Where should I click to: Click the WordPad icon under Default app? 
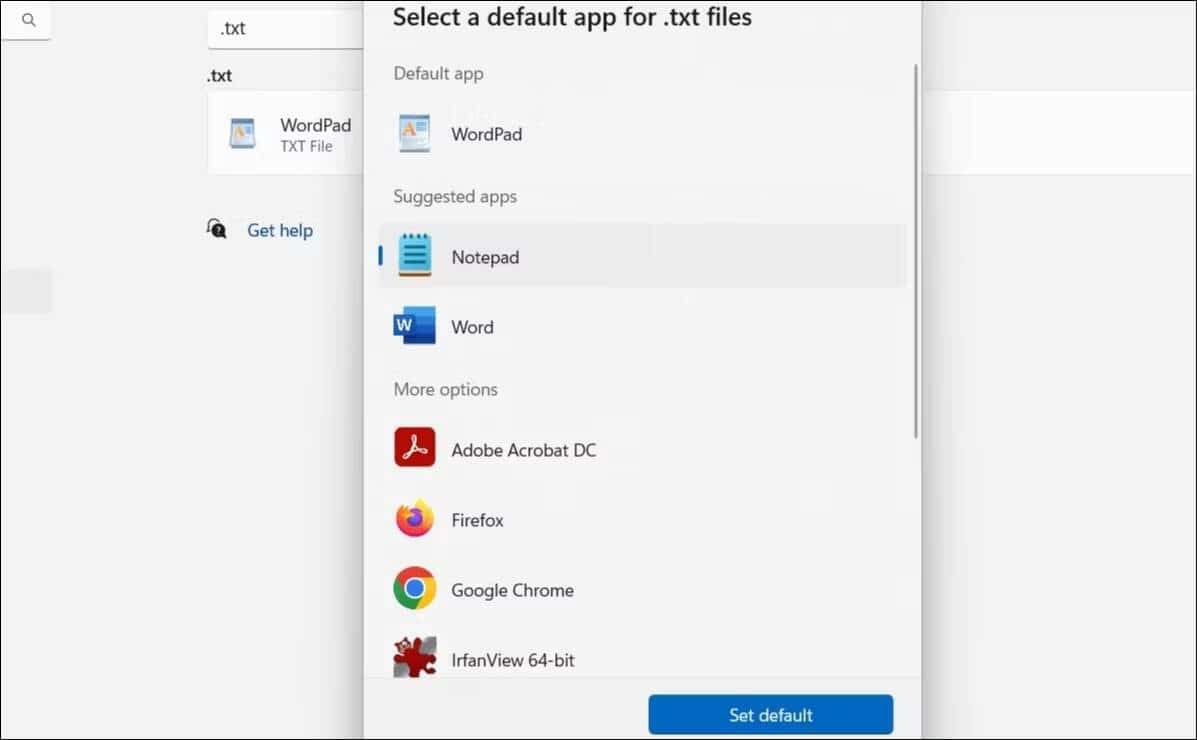414,134
